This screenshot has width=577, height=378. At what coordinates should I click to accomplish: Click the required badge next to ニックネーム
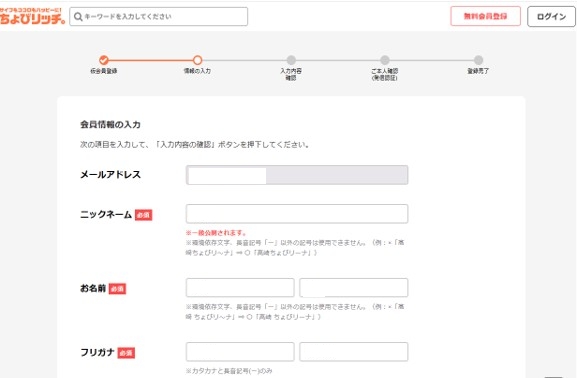click(144, 215)
